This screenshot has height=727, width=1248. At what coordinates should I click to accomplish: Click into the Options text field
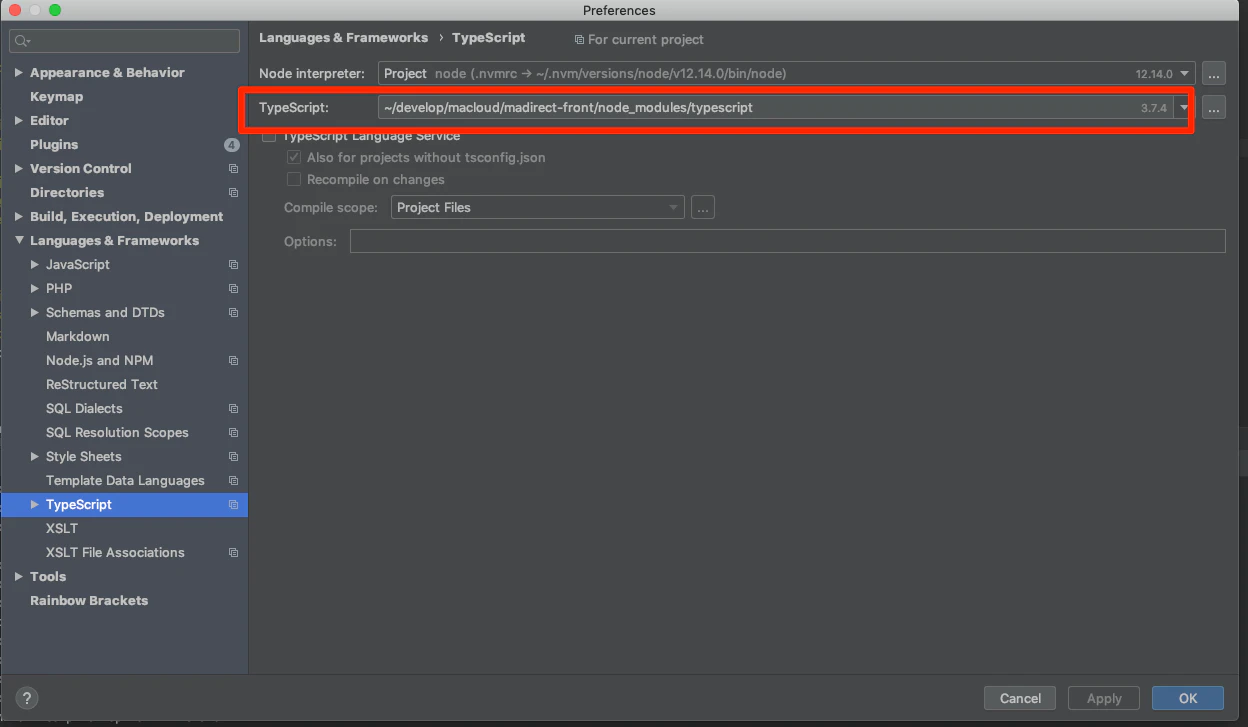tap(787, 241)
